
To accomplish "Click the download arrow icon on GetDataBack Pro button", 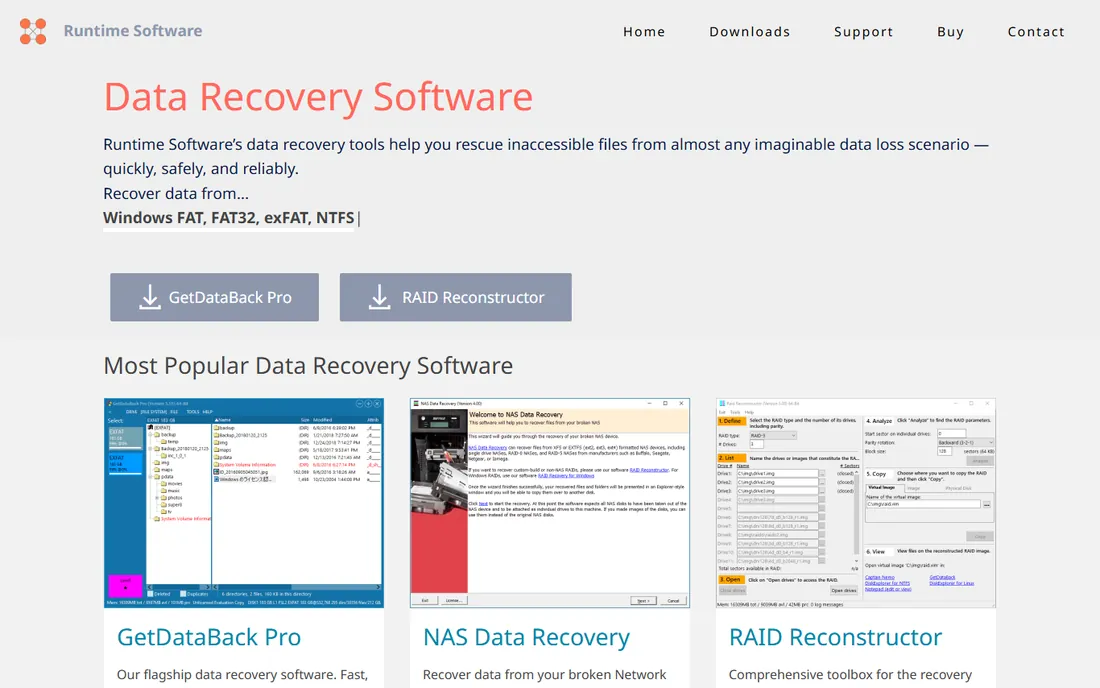I will point(149,297).
